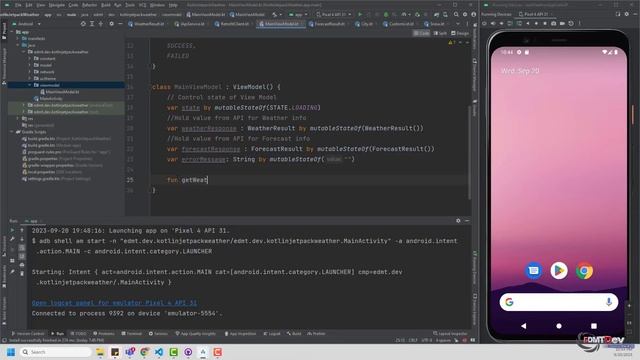Collapse the app module in project tree

pos(12,32)
